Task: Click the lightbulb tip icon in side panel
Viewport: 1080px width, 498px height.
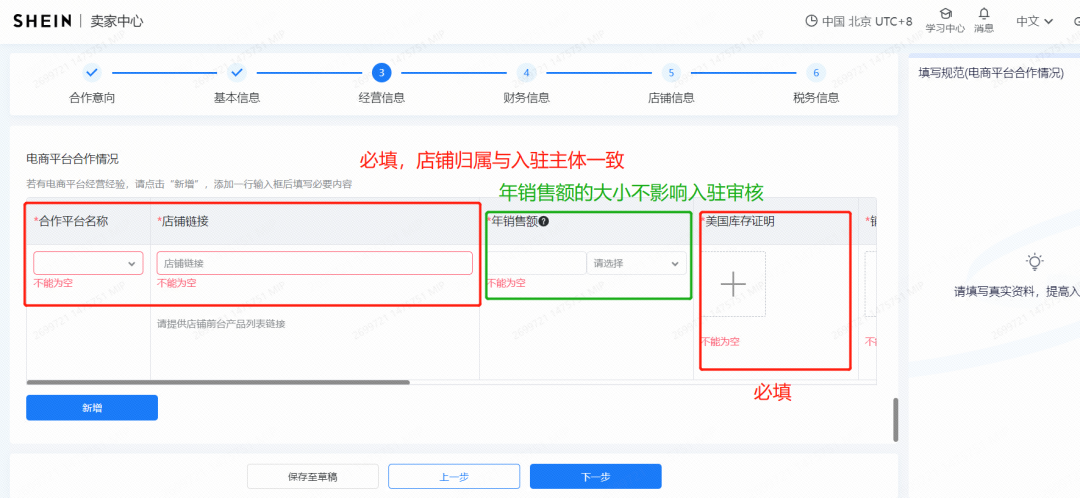Action: tap(1035, 262)
